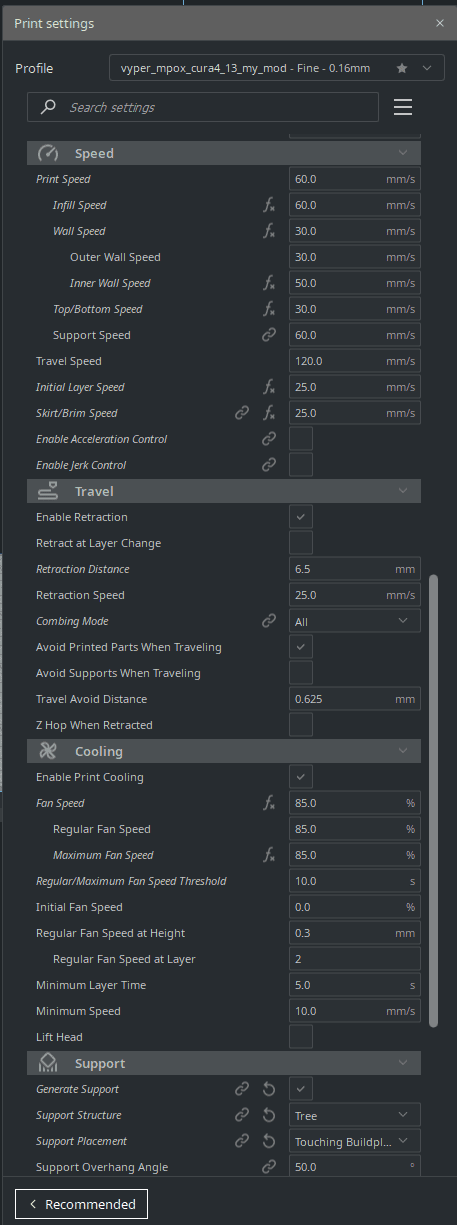Toggle the Enable Retraction checkbox

pos(301,517)
